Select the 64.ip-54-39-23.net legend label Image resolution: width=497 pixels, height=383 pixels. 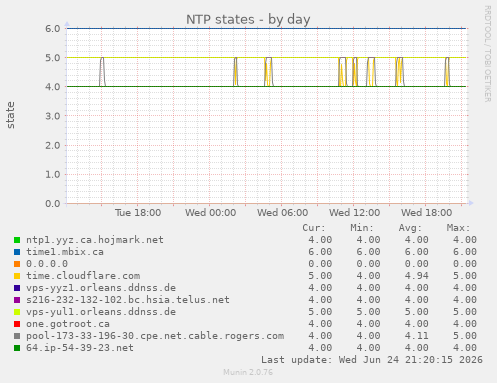(80, 348)
